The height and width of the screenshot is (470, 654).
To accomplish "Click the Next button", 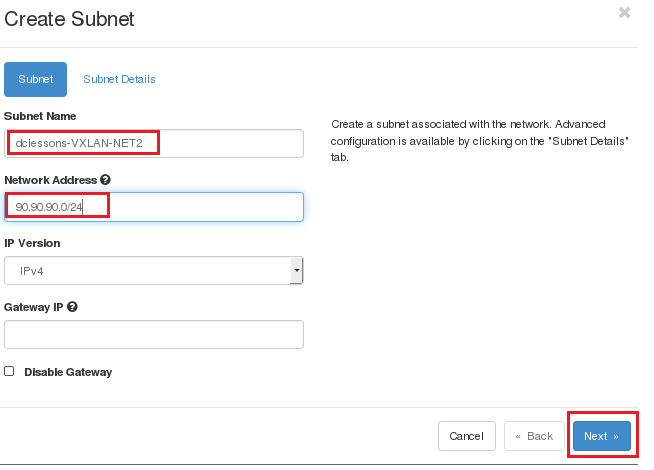I will pyautogui.click(x=601, y=436).
